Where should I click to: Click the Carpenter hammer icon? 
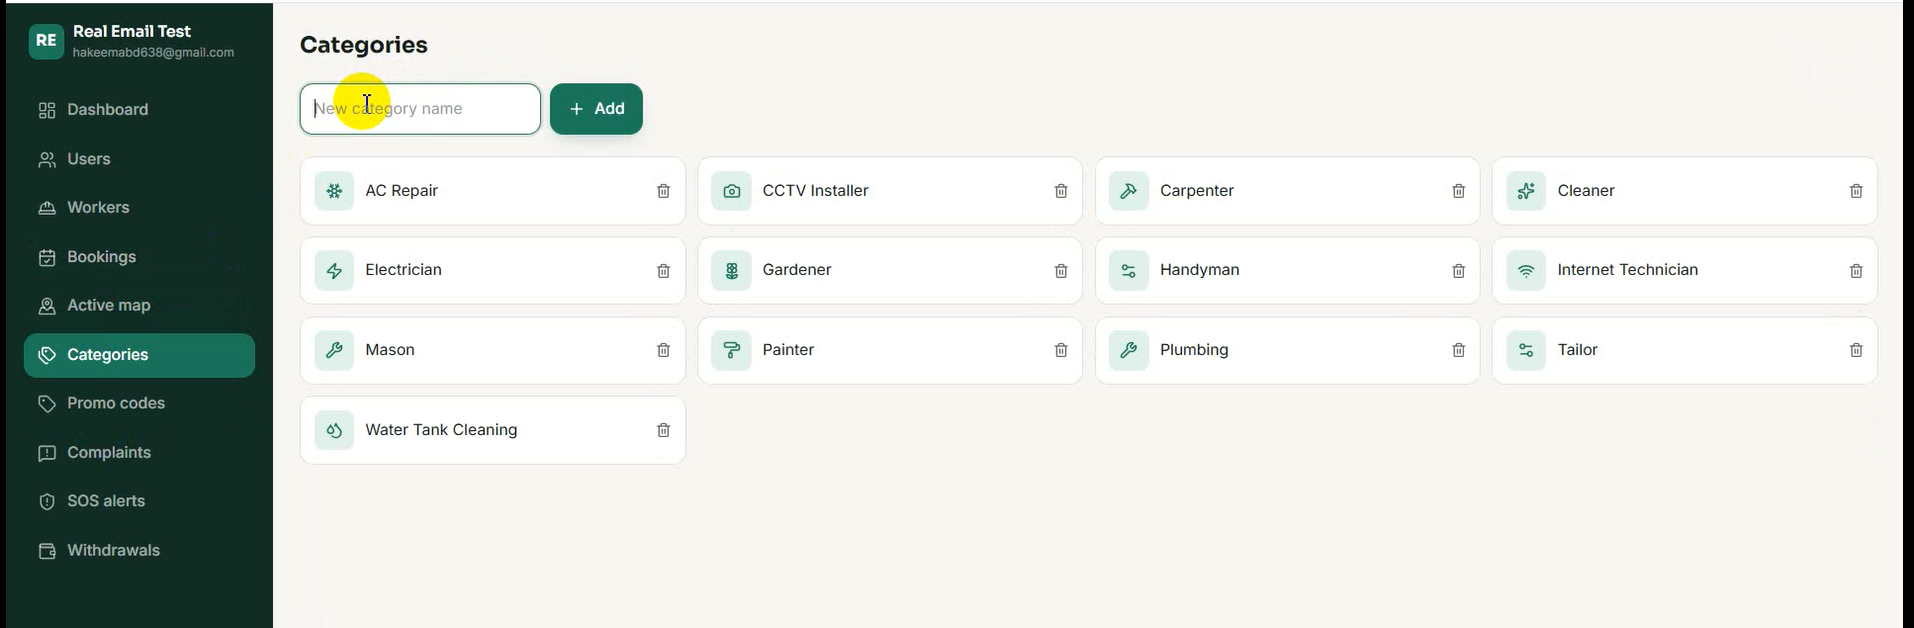click(1129, 191)
